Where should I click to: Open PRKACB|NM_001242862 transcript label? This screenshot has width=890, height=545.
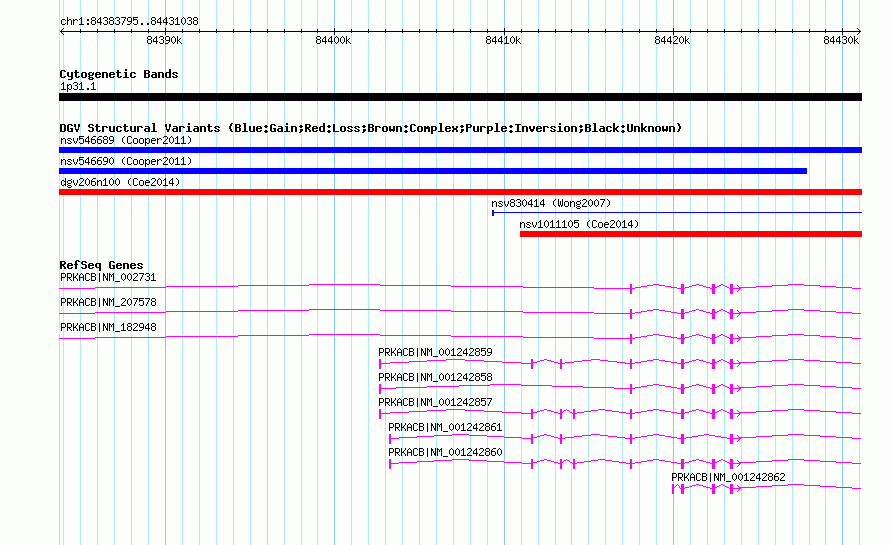click(x=728, y=477)
